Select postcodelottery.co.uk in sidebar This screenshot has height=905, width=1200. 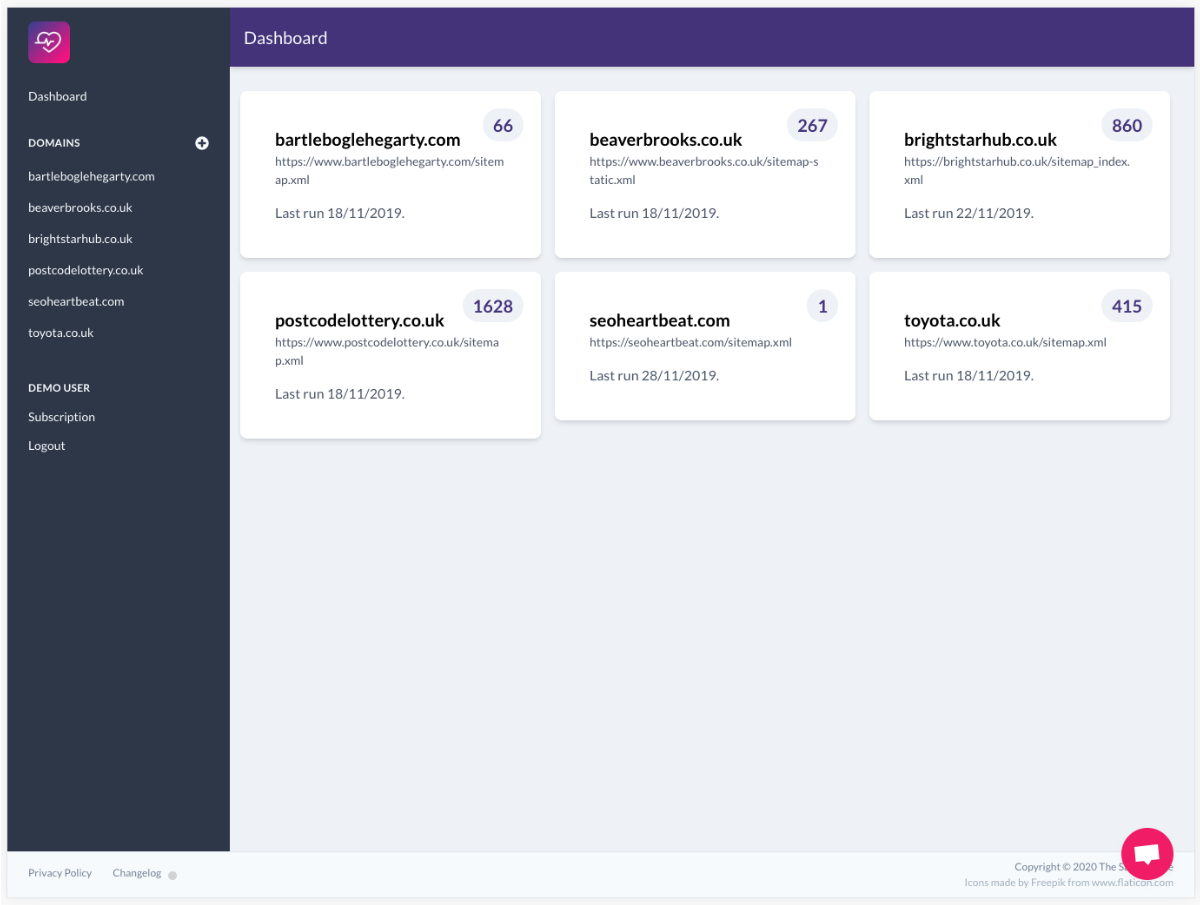(86, 270)
